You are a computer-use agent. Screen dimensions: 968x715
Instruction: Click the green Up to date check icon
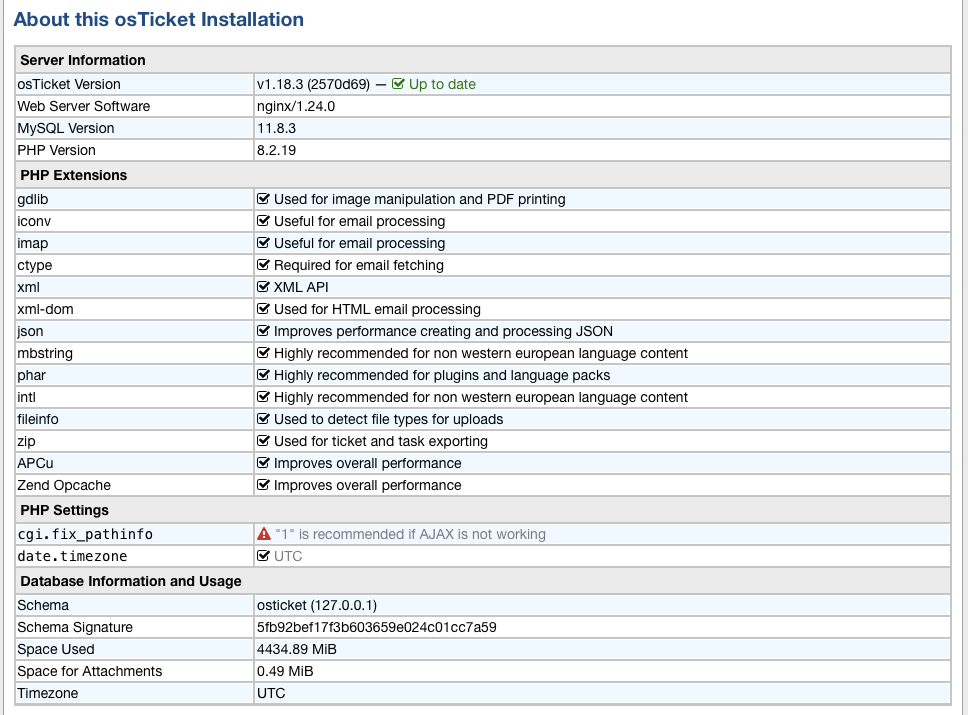pos(398,84)
